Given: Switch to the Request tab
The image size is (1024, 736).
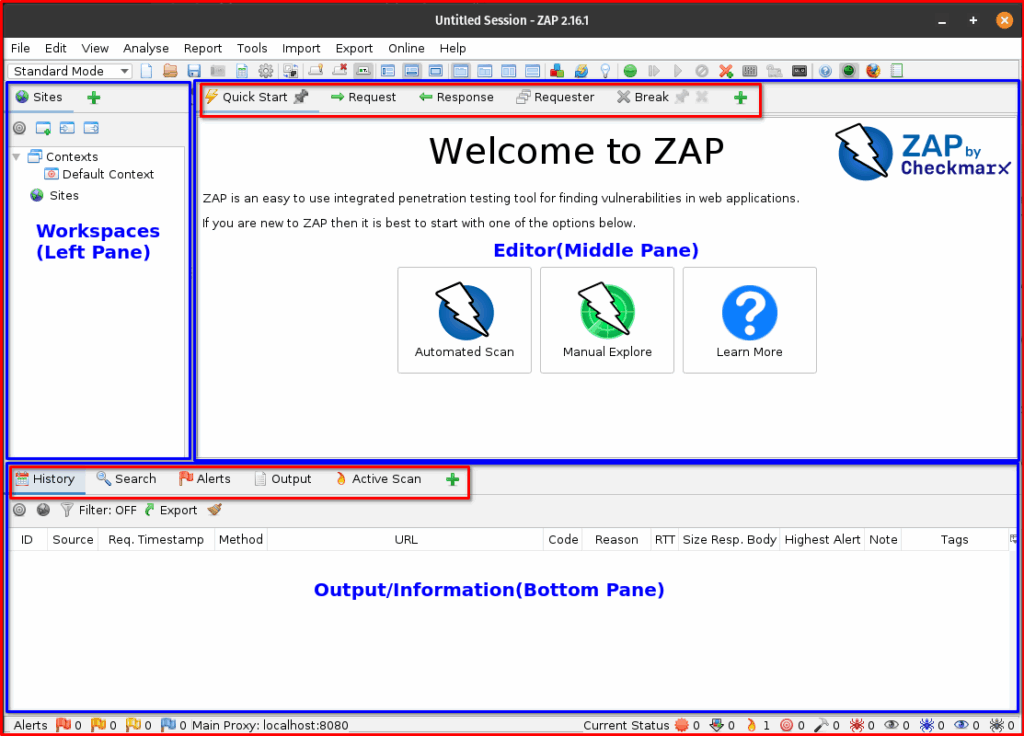Looking at the screenshot, I should (x=363, y=97).
